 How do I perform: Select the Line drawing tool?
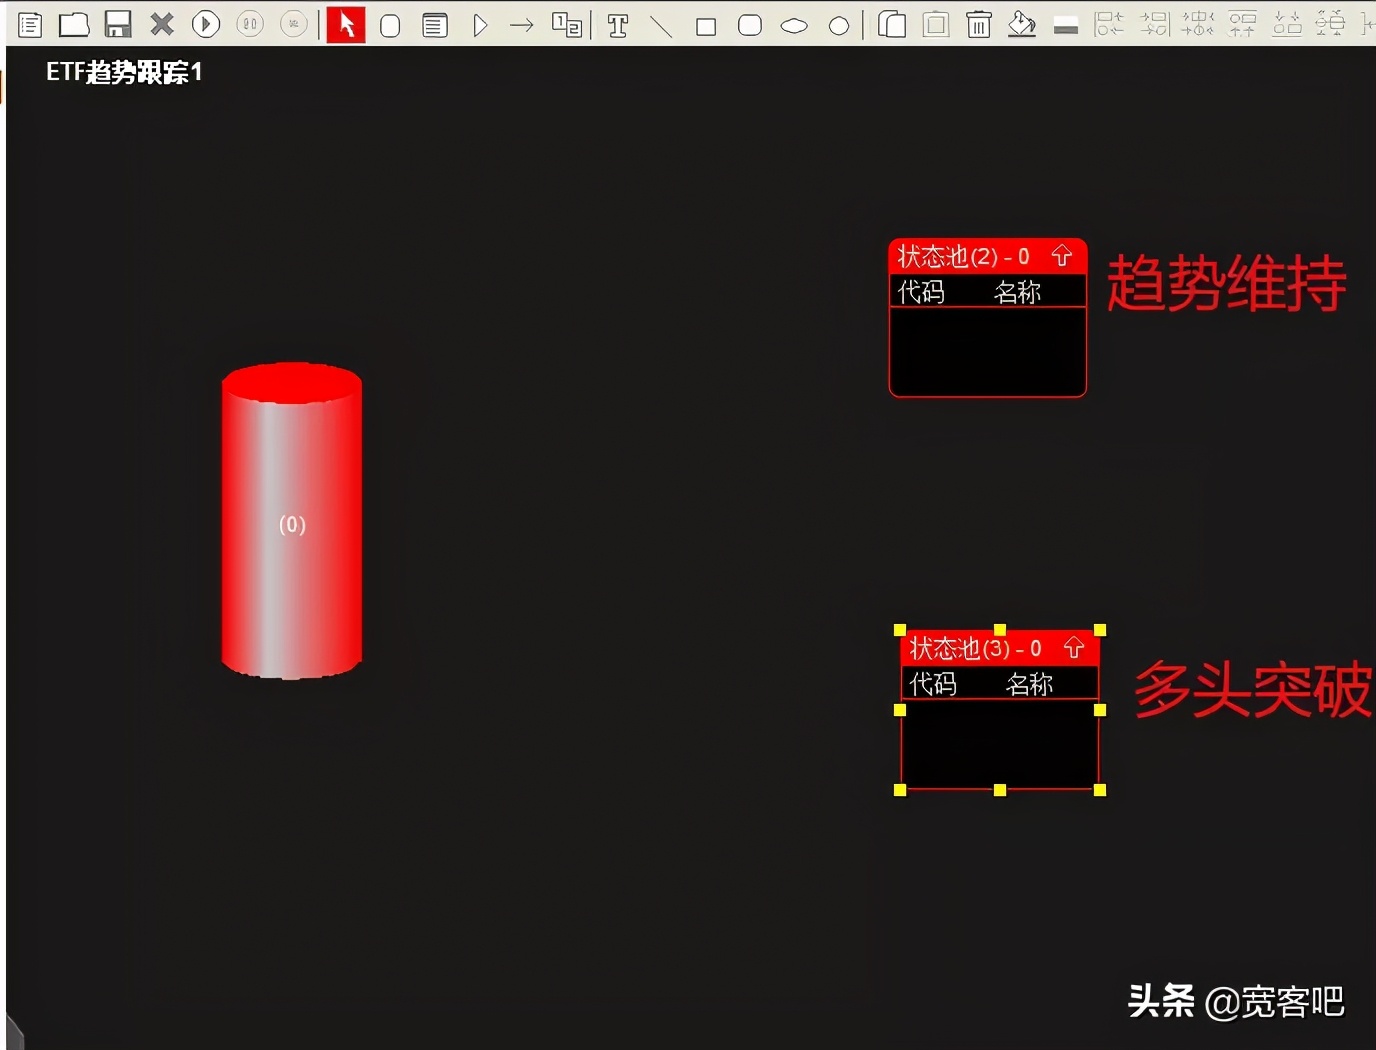[x=661, y=25]
